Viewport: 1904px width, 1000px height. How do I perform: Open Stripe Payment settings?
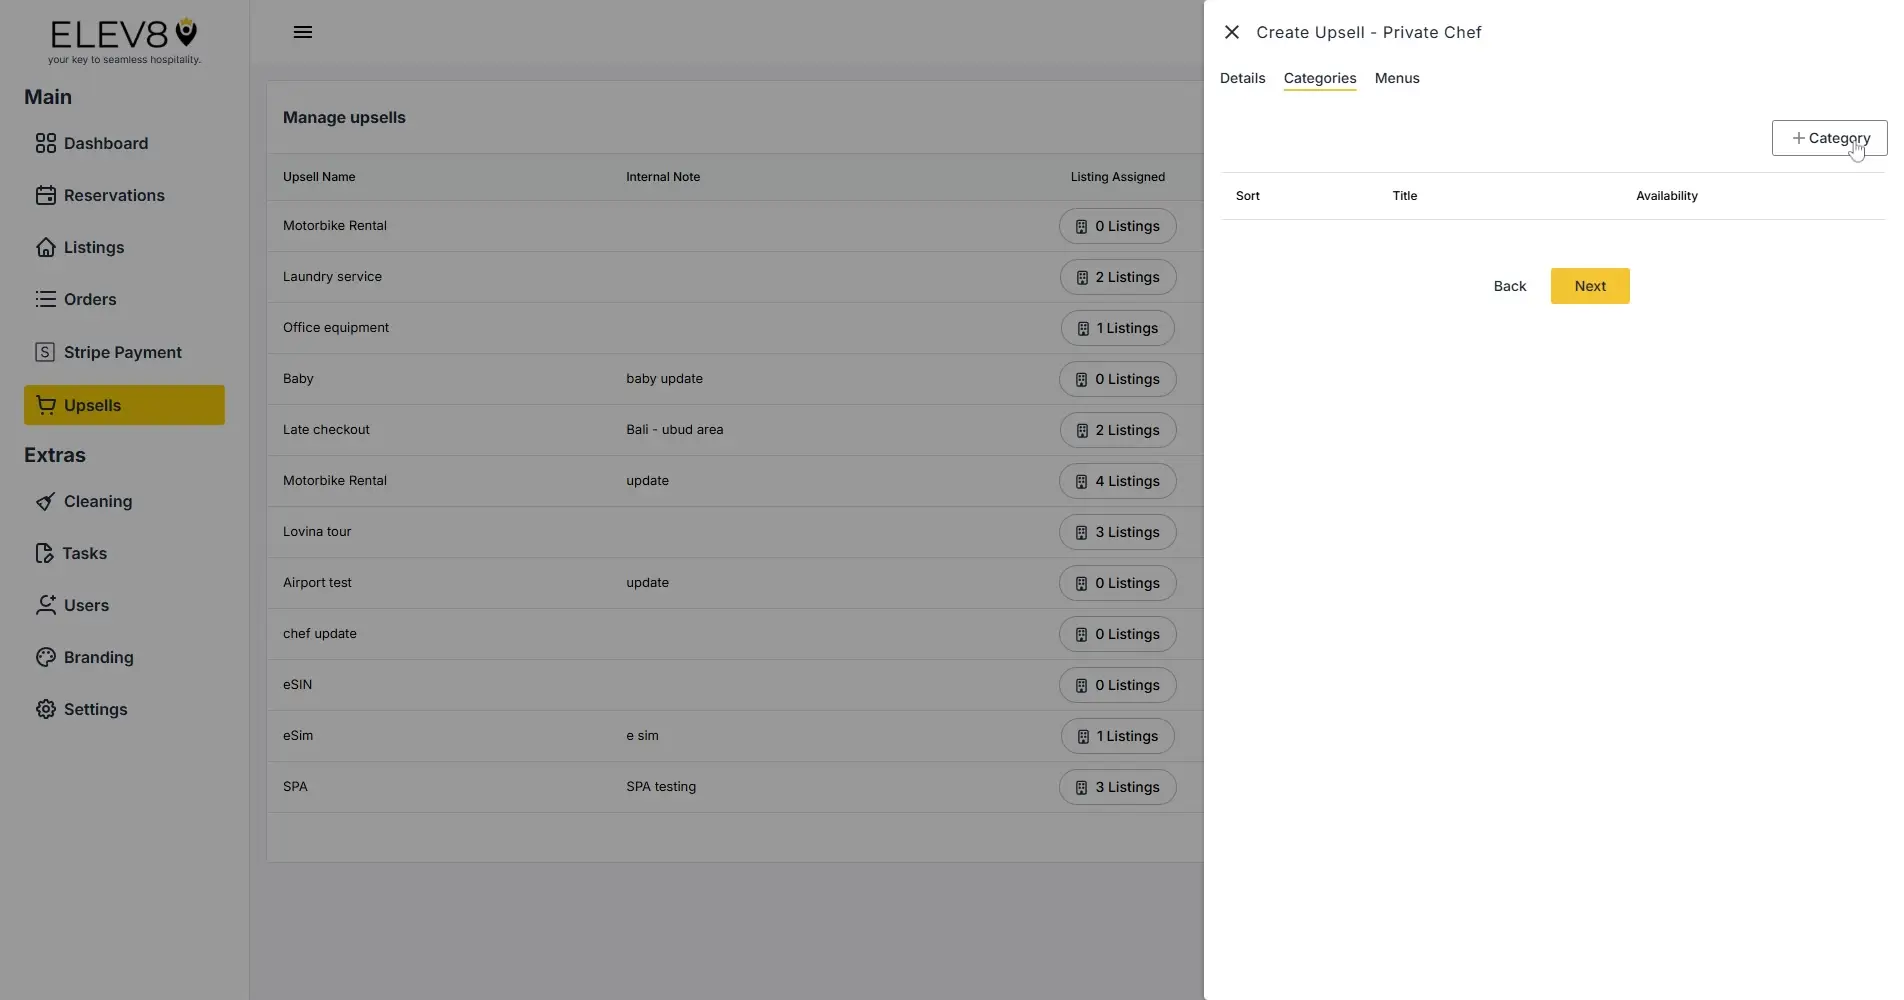(47, 351)
